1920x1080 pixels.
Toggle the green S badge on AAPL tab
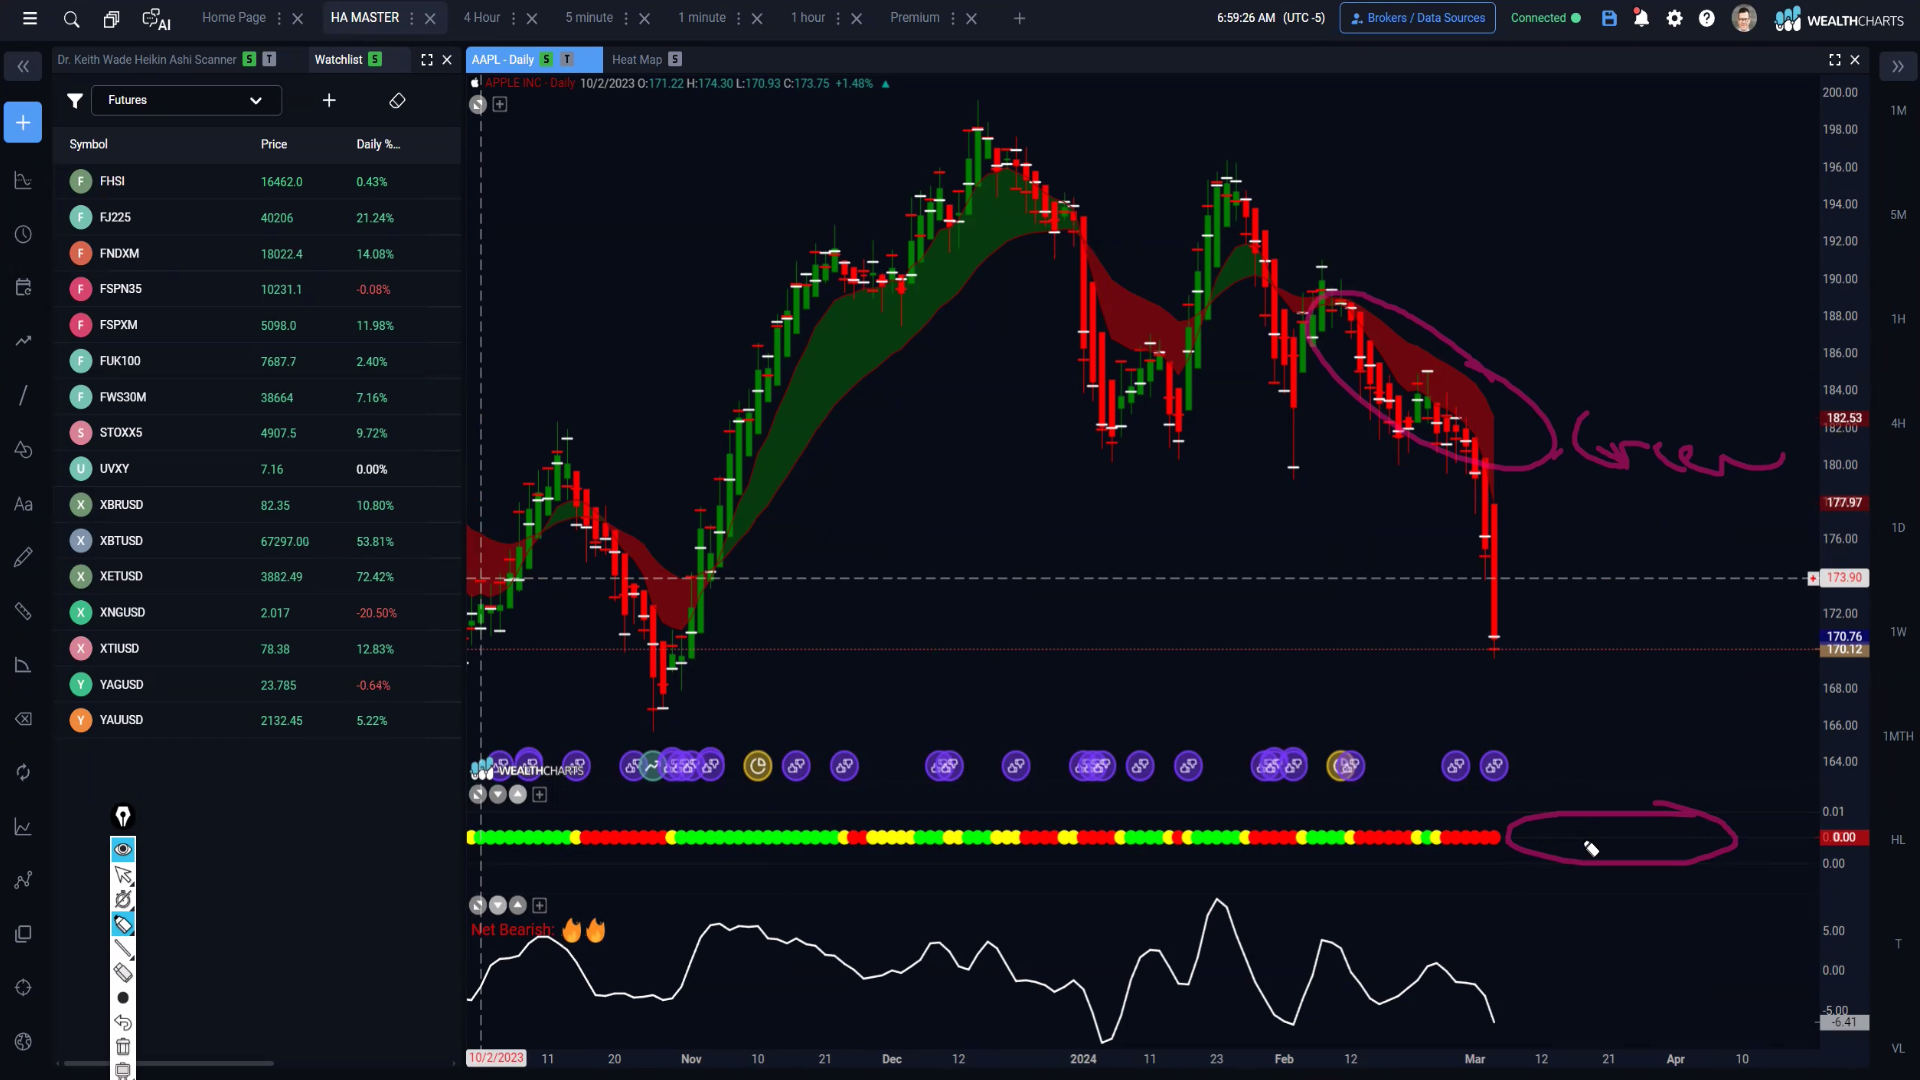click(547, 60)
